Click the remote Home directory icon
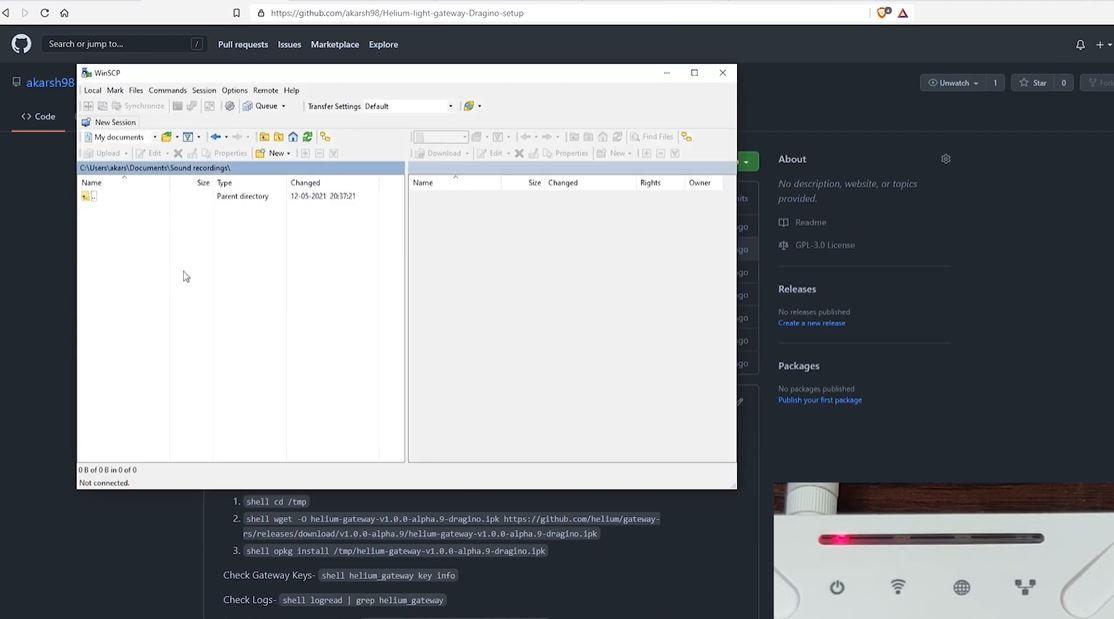1114x619 pixels. coord(603,137)
